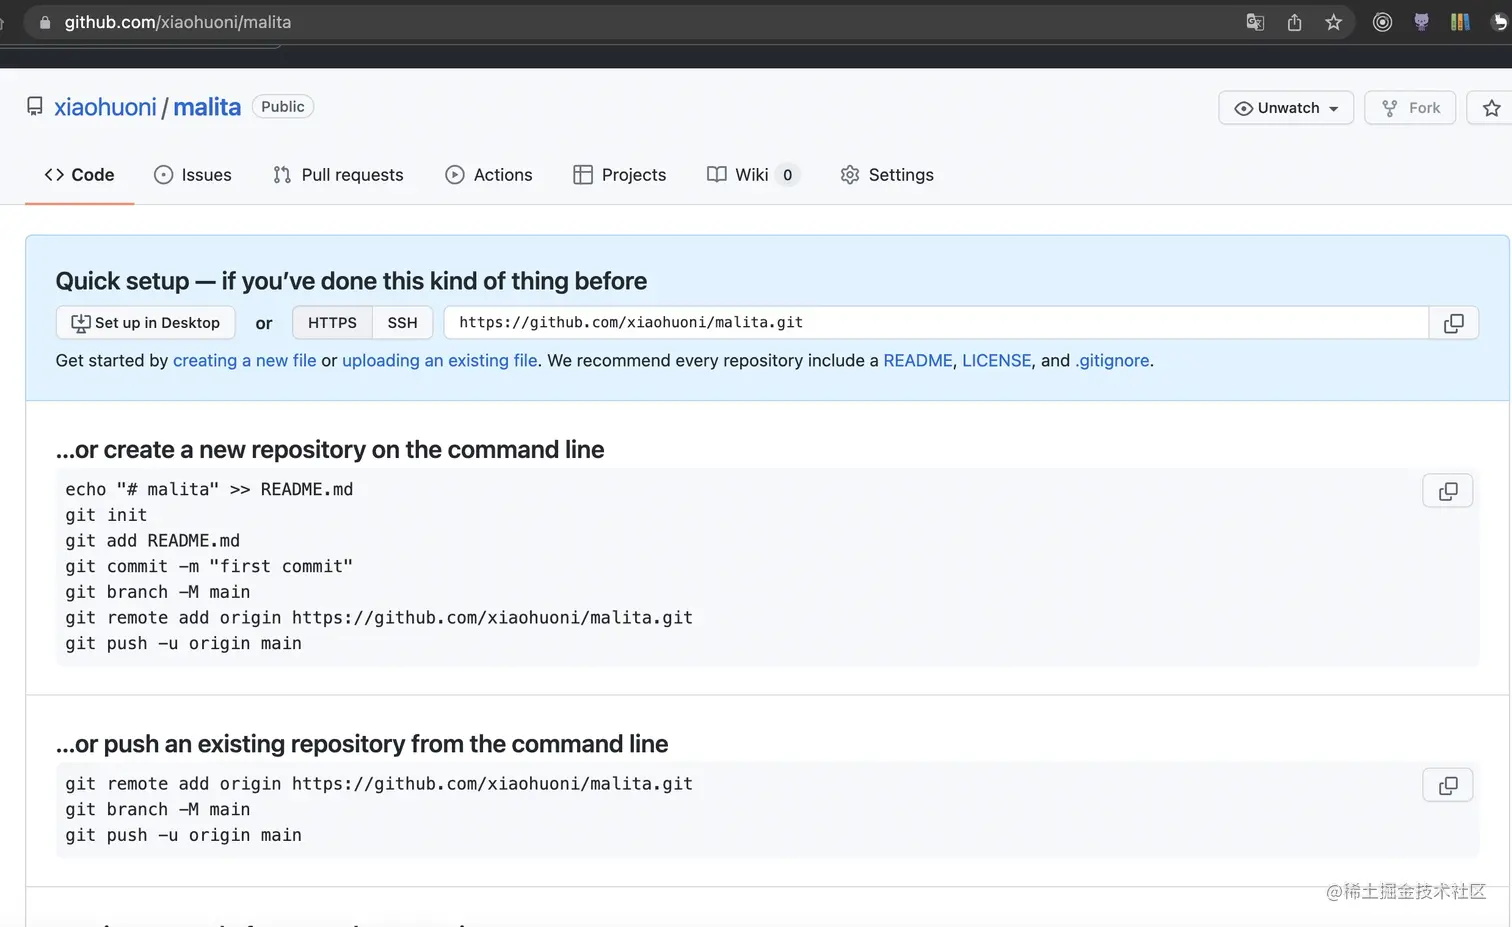Select the HTTPS clone option

tap(332, 323)
